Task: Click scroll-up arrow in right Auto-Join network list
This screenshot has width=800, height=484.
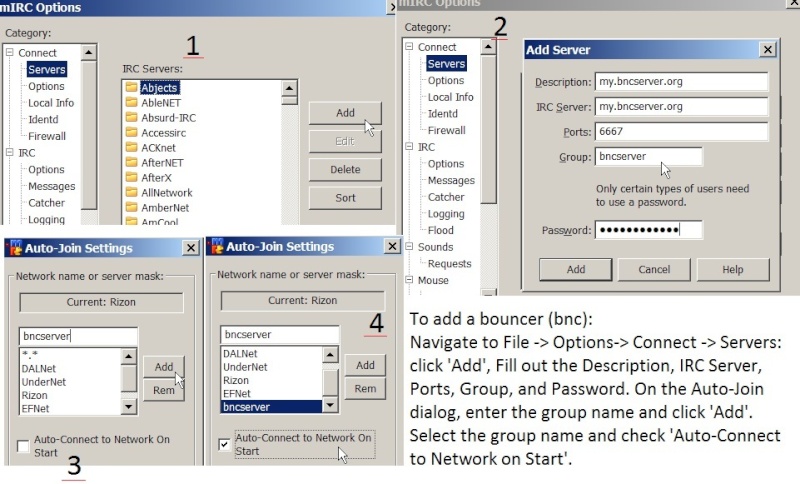Action: [x=330, y=355]
